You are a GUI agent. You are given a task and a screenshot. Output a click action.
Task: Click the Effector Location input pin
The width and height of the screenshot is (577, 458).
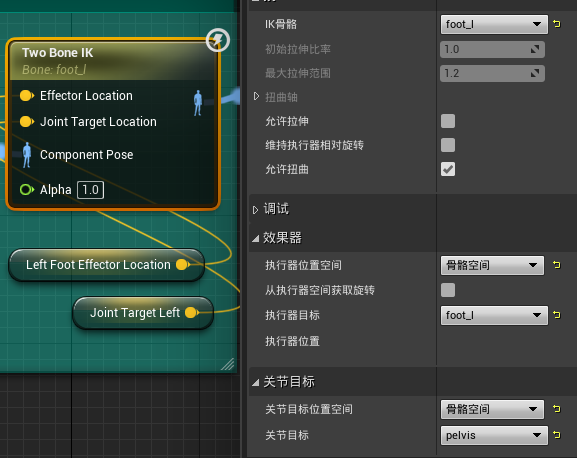(26, 96)
